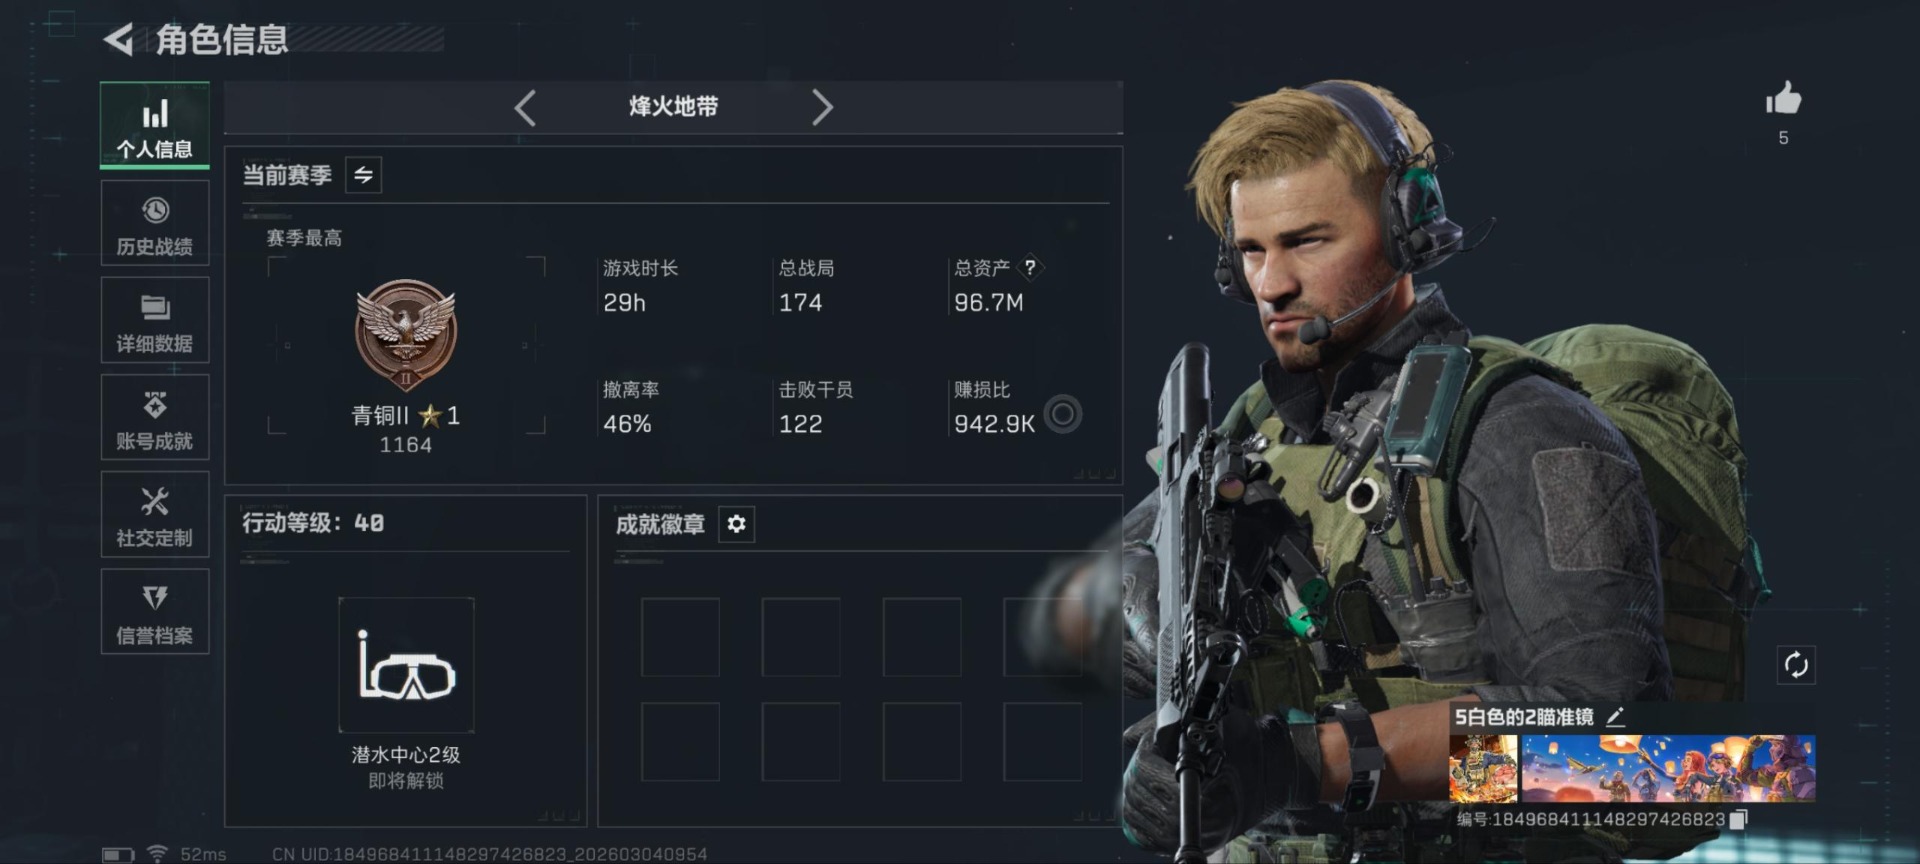Rotate the character with the refresh icon

1796,665
